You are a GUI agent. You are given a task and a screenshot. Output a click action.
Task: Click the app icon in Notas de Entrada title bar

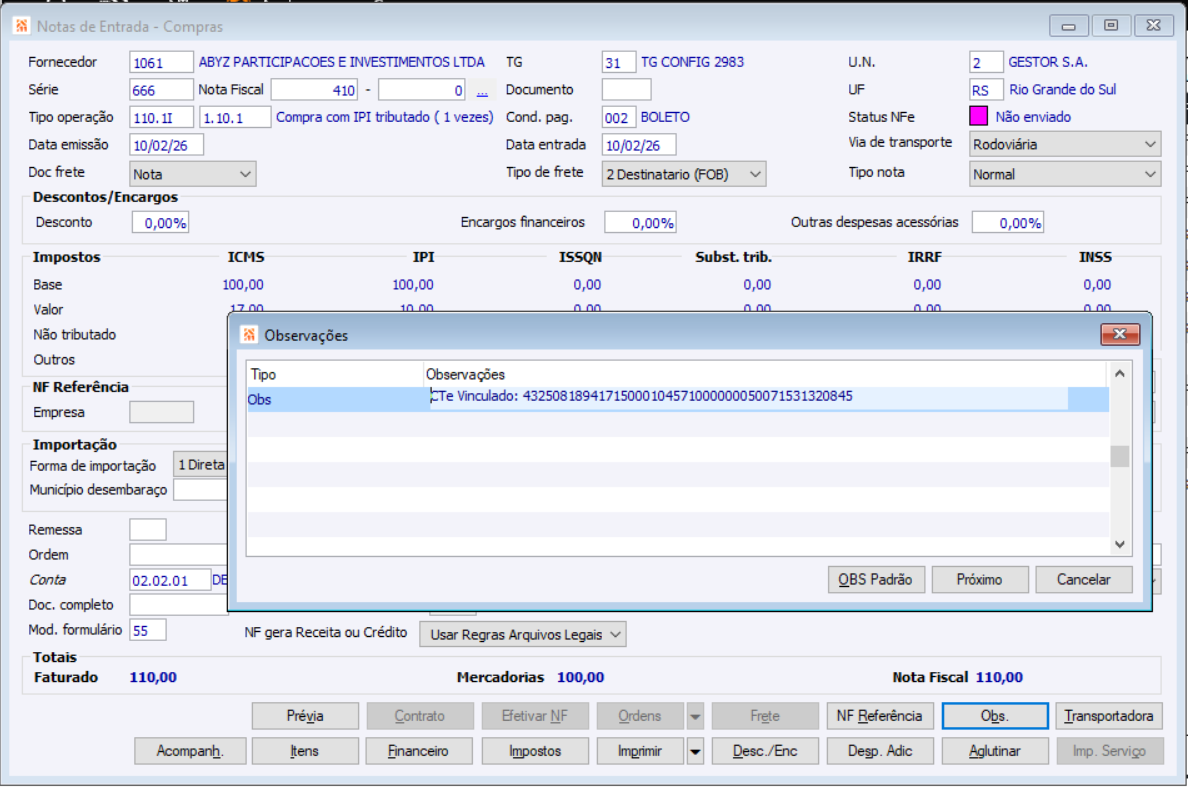(21, 26)
